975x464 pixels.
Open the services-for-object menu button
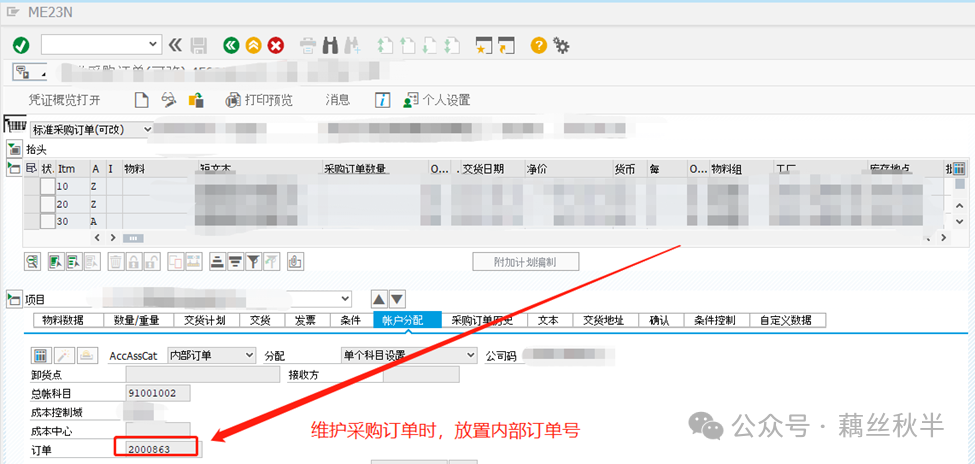pos(30,72)
